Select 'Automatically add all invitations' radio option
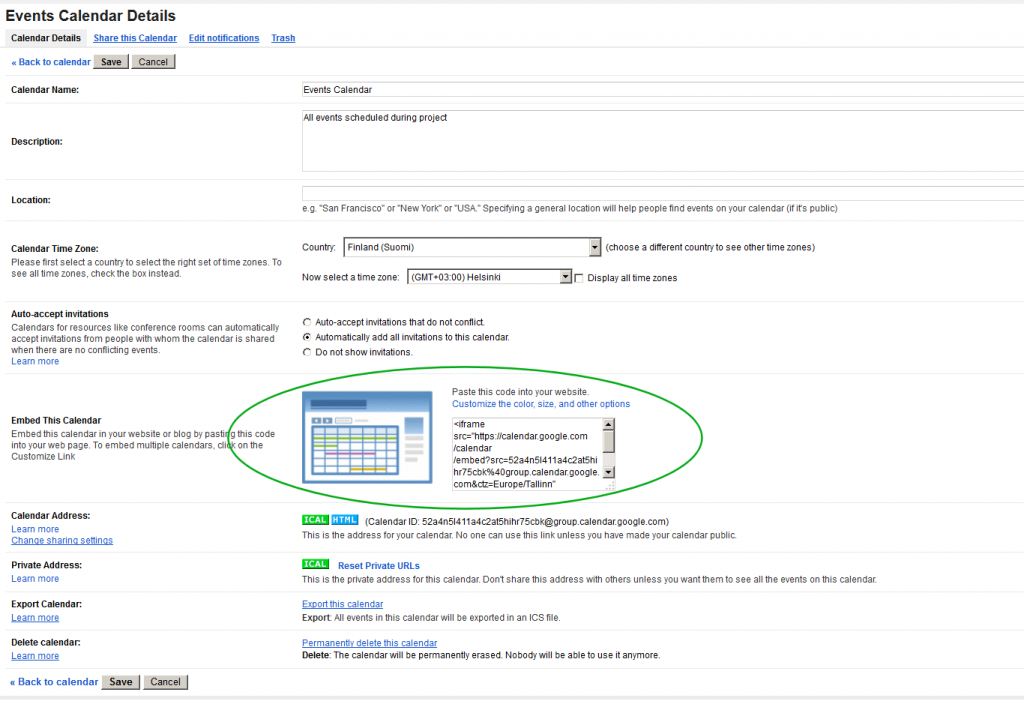1024x704 pixels. pyautogui.click(x=307, y=337)
